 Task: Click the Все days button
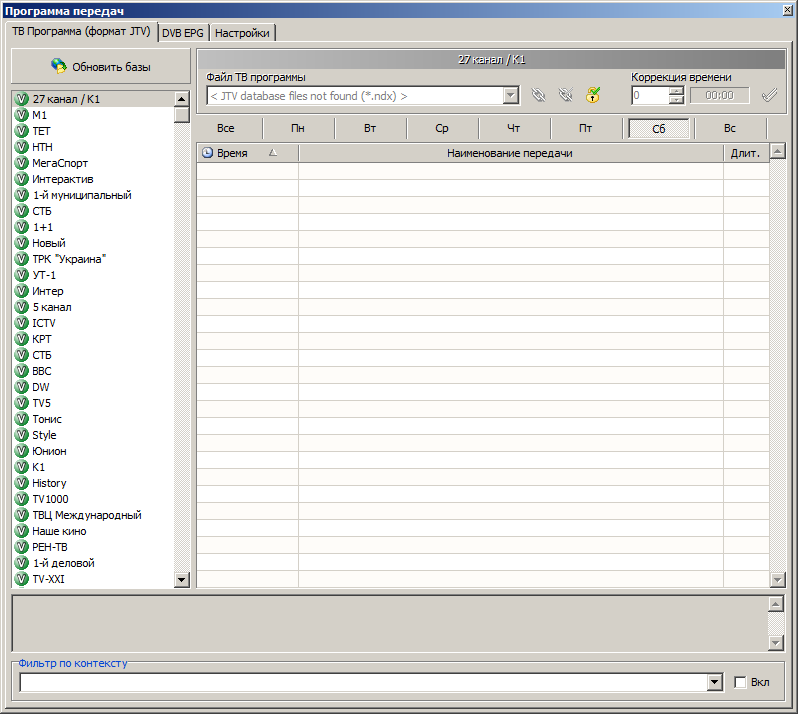(x=226, y=129)
